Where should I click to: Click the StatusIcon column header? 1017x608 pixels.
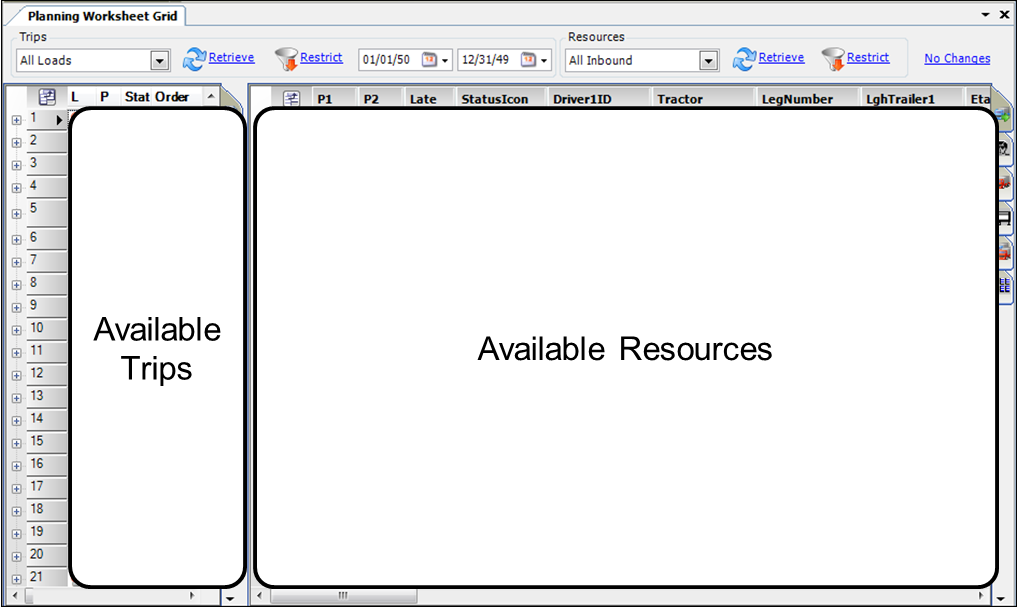point(501,99)
